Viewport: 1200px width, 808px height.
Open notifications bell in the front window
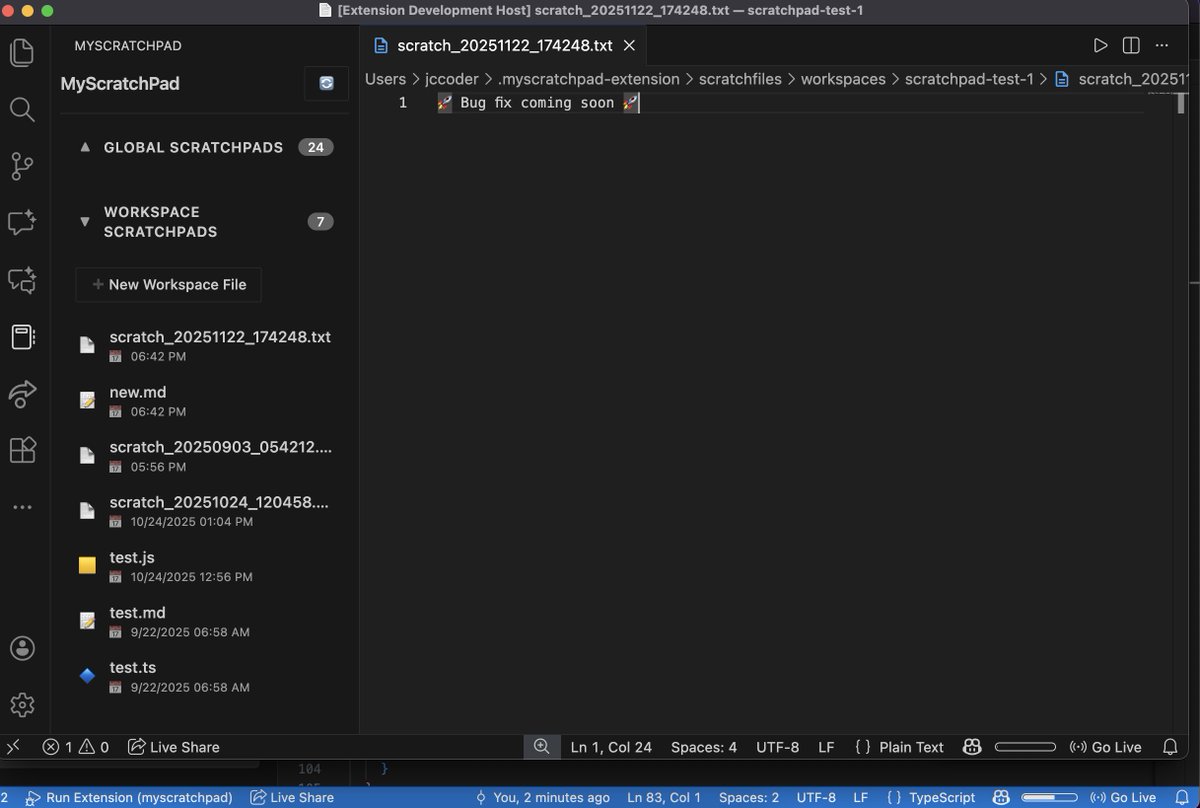1170,747
